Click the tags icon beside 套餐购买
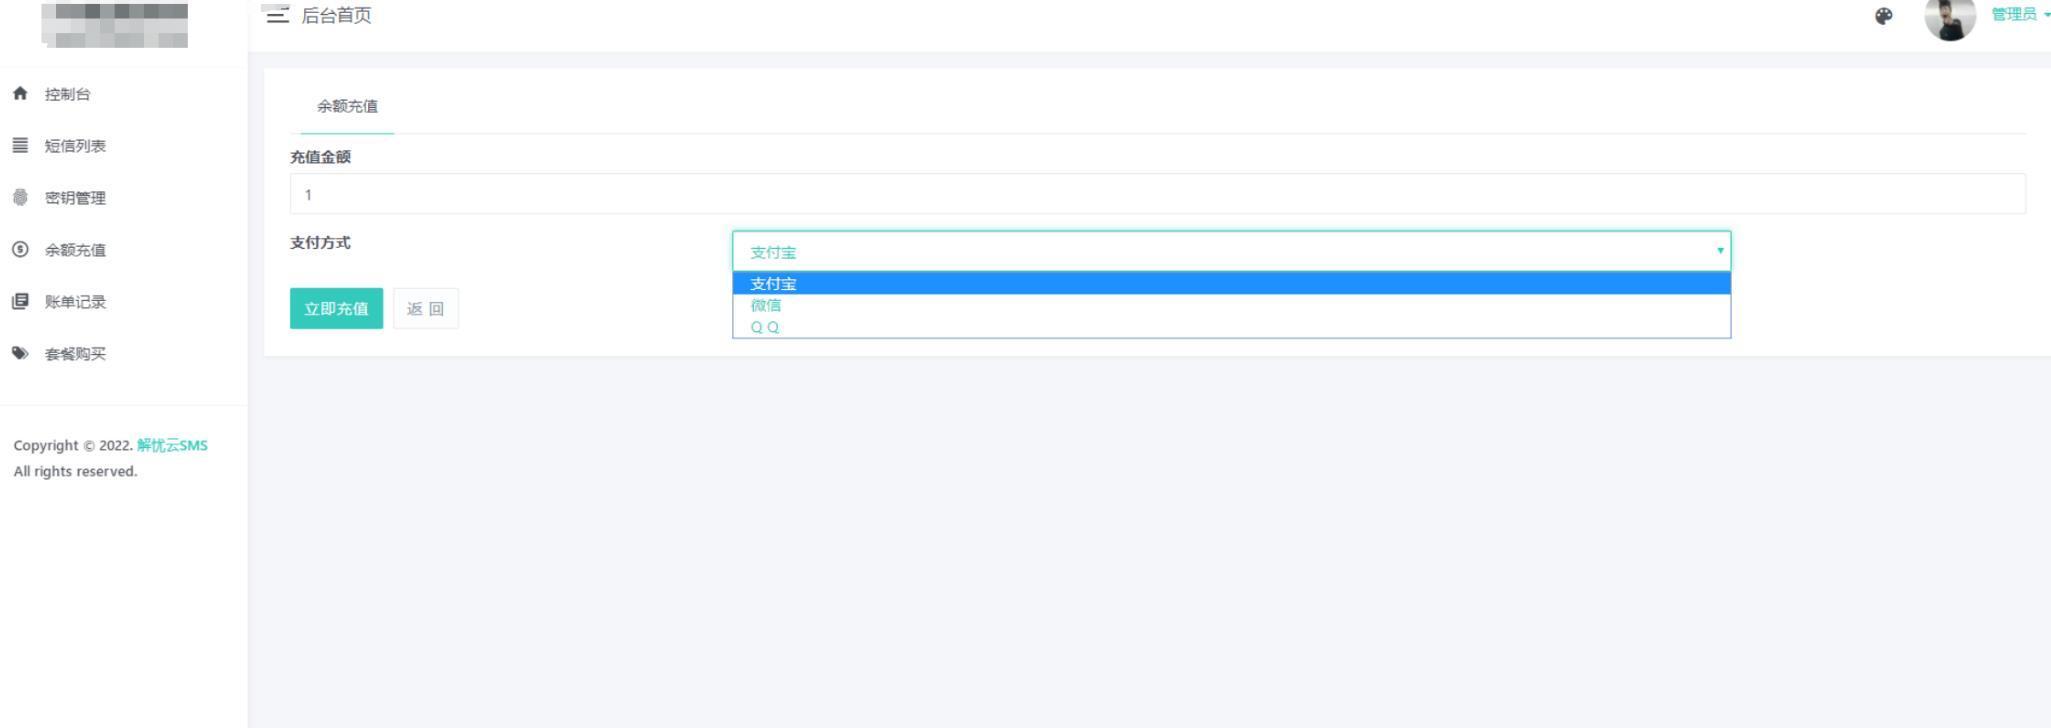 click(20, 353)
